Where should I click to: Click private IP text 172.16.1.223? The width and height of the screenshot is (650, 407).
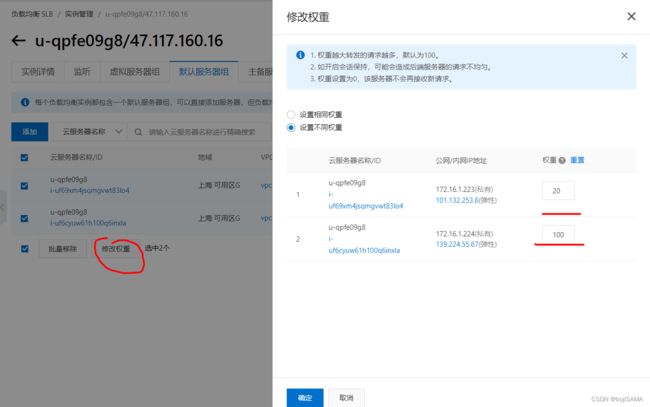455,189
